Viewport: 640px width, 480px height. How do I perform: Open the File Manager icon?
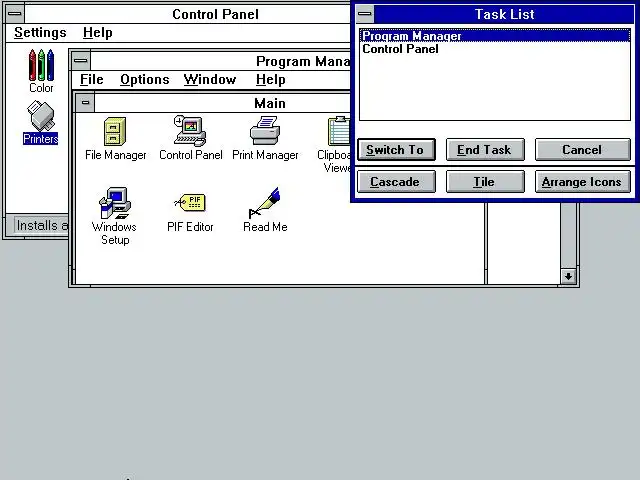[116, 139]
